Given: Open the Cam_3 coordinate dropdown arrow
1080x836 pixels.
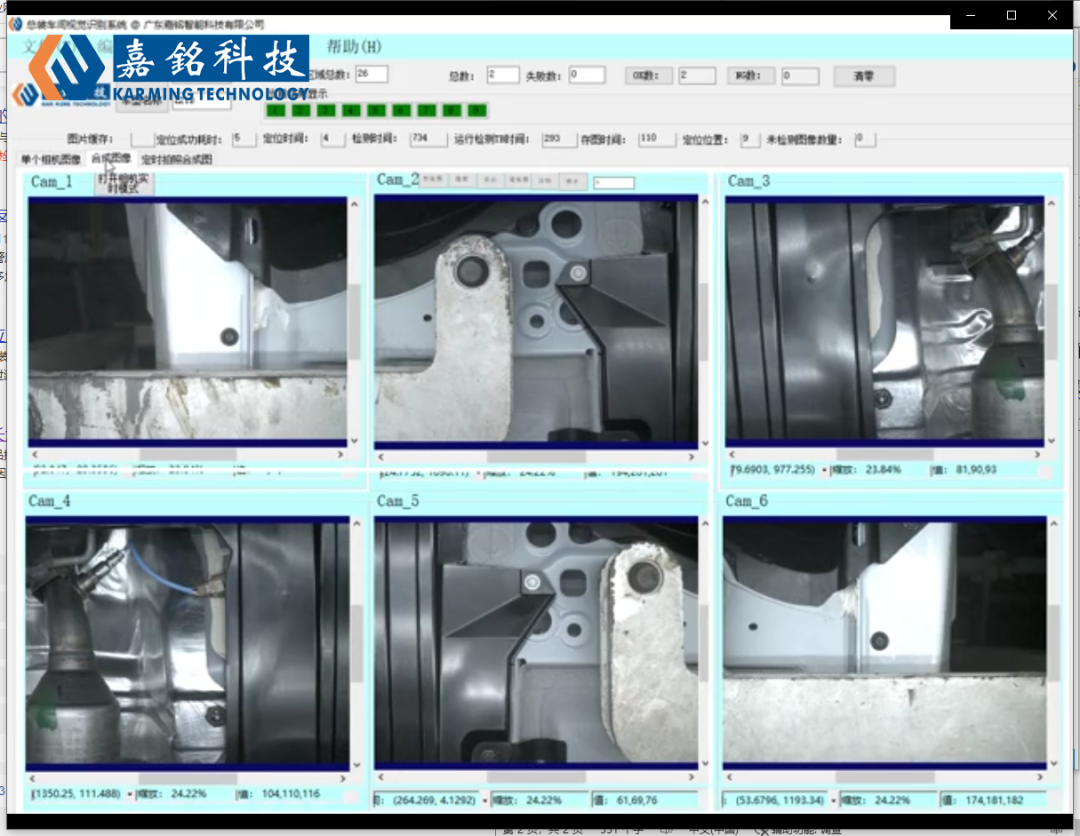Looking at the screenshot, I should pyautogui.click(x=824, y=470).
